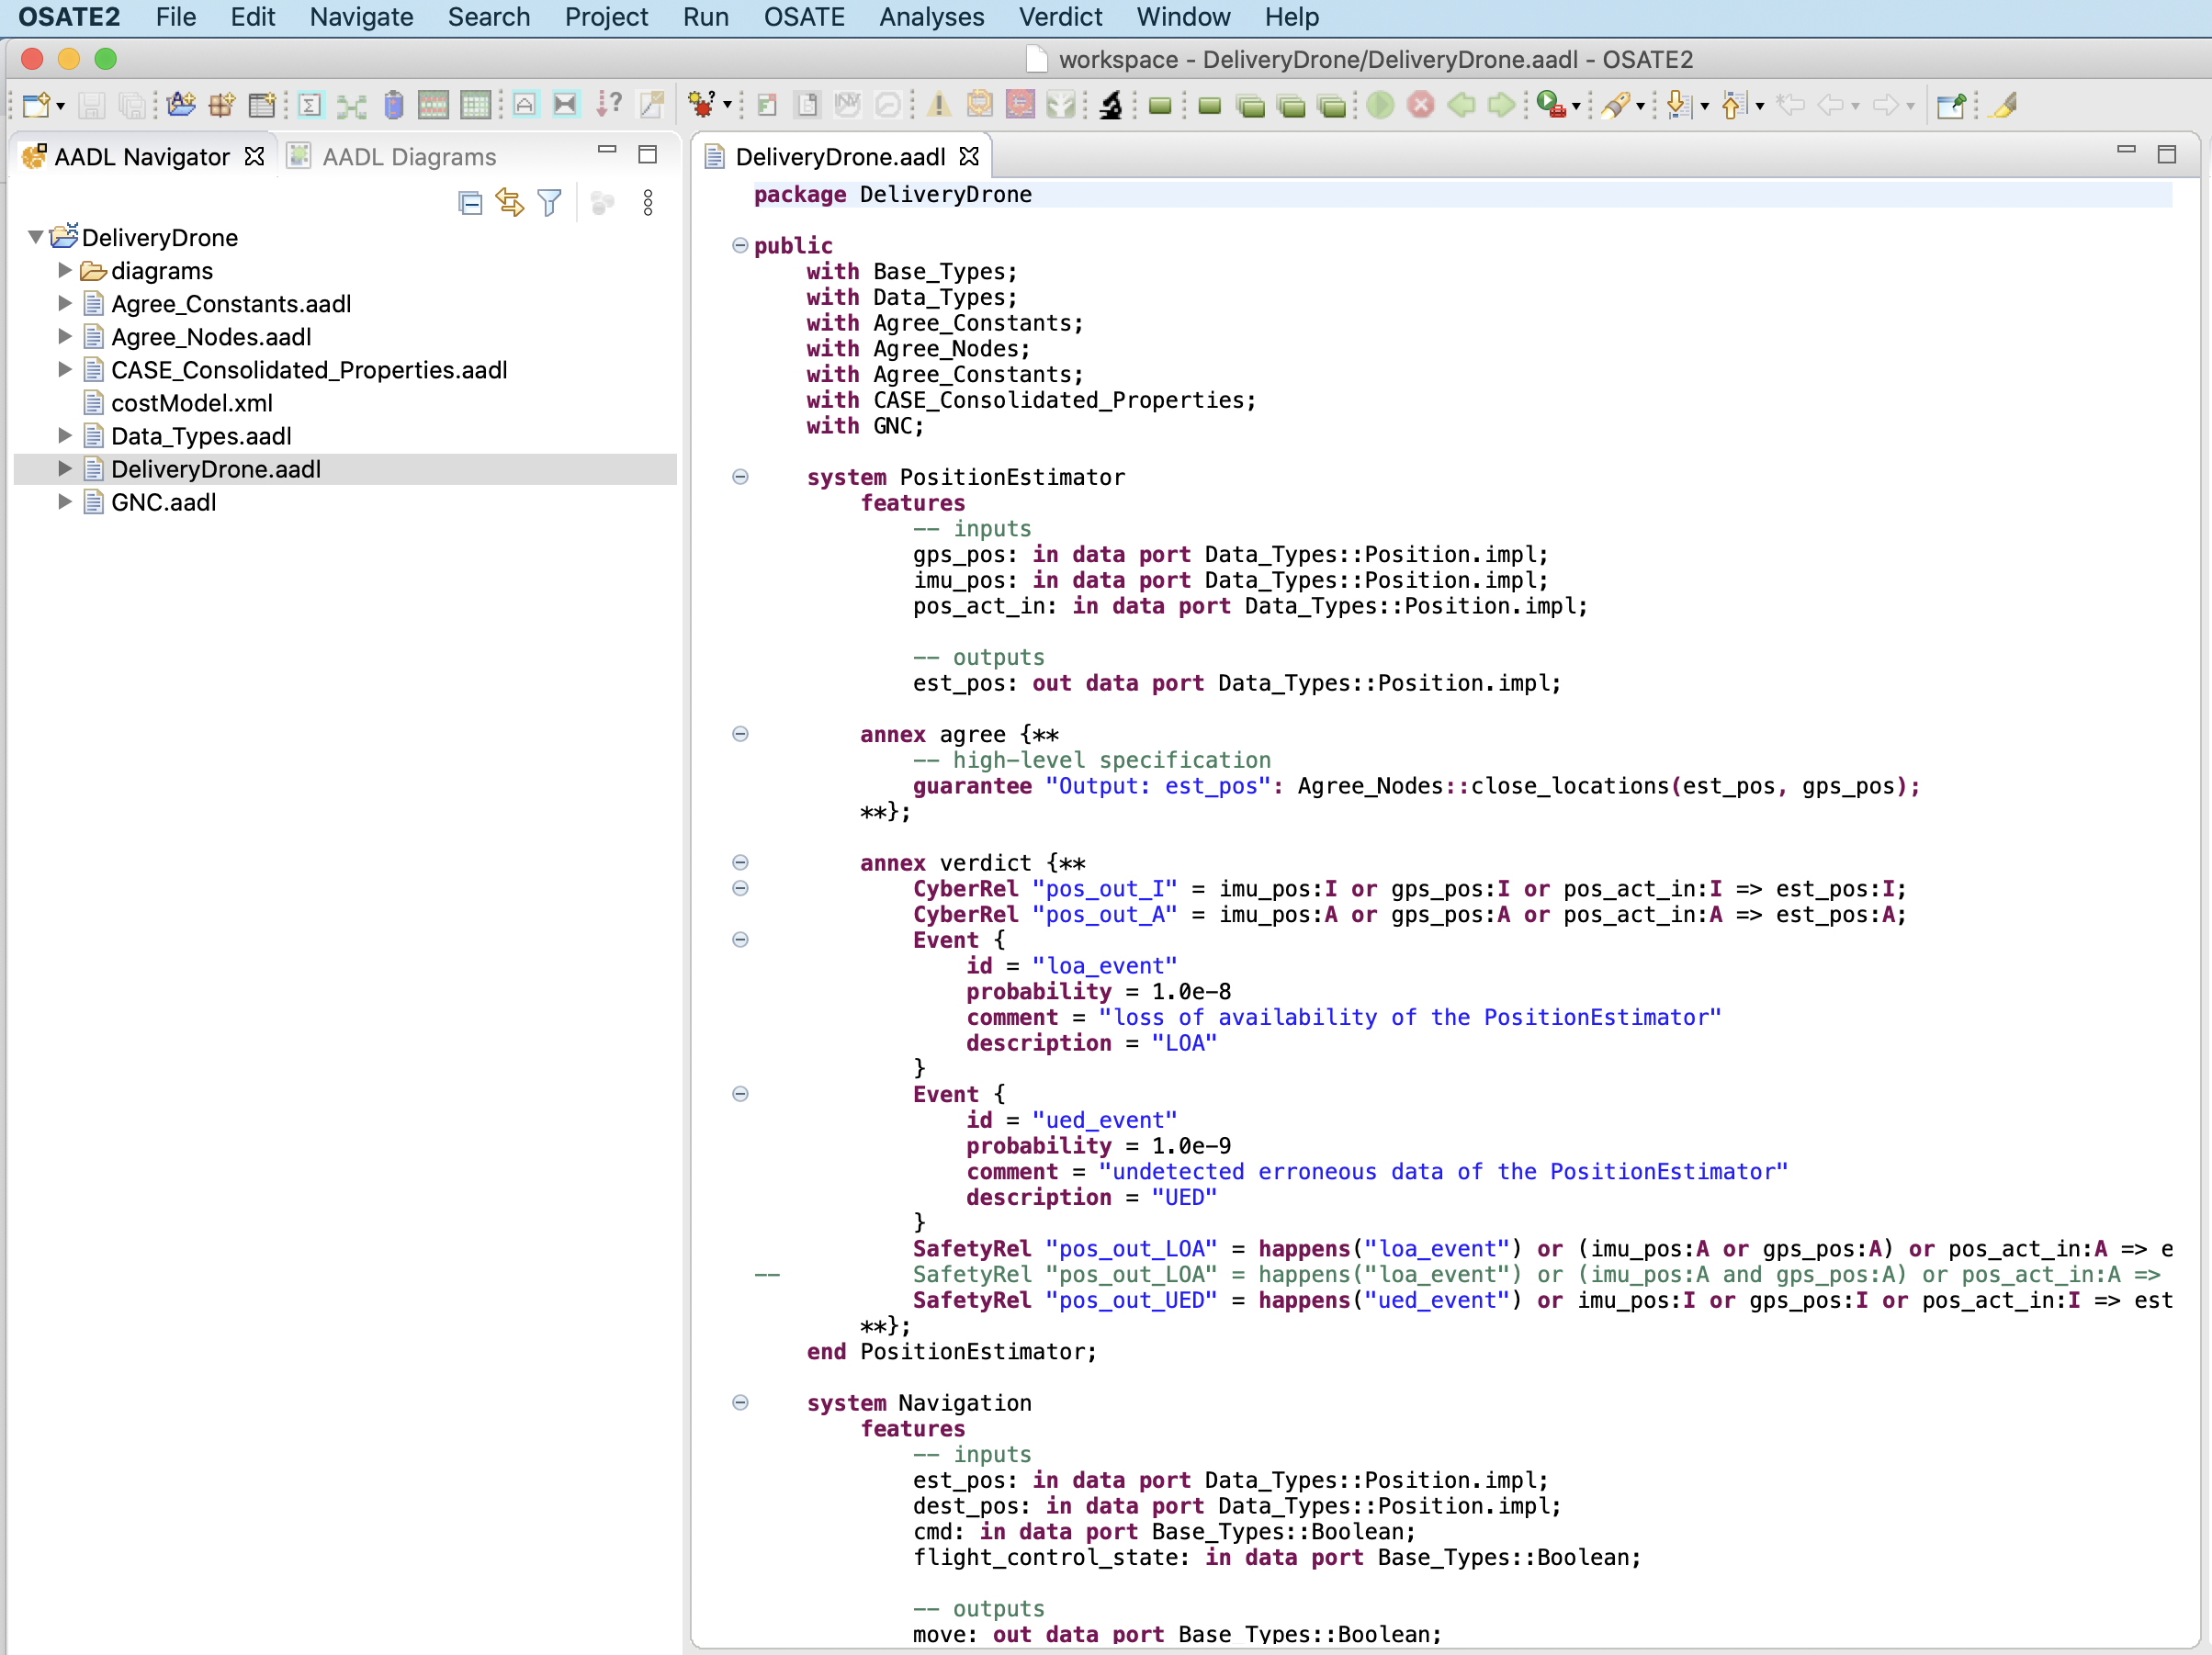Click the green play circle toolbar icon
Screen dimensions: 2212x1655
[x=1380, y=104]
